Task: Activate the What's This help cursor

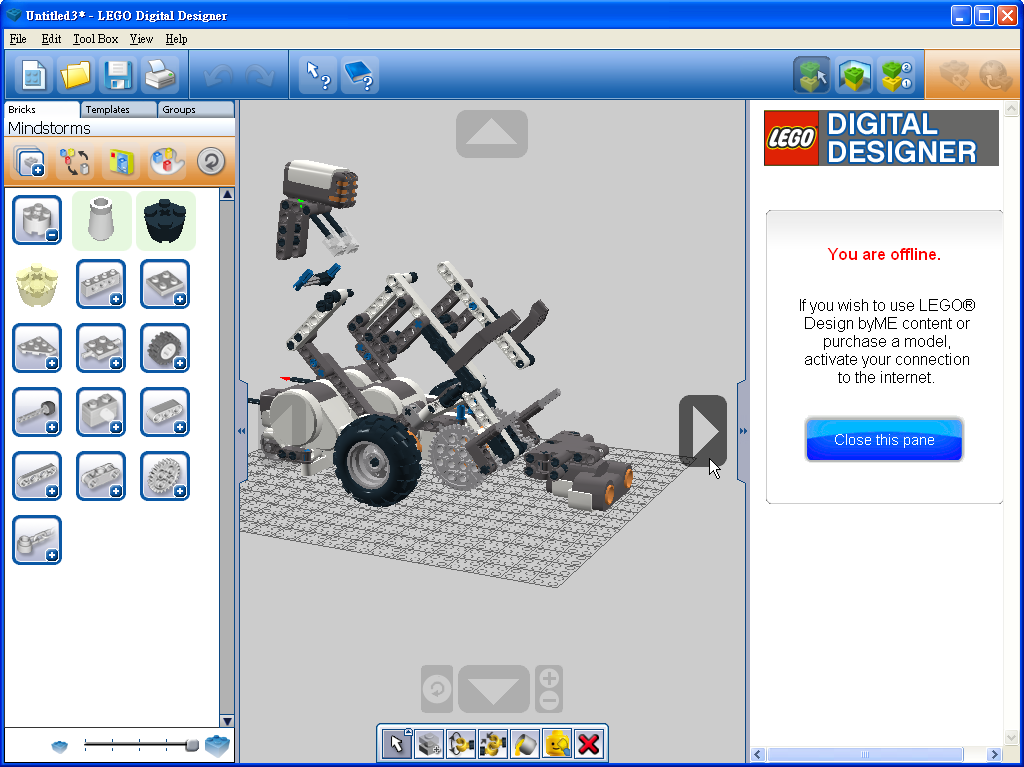Action: [x=318, y=75]
